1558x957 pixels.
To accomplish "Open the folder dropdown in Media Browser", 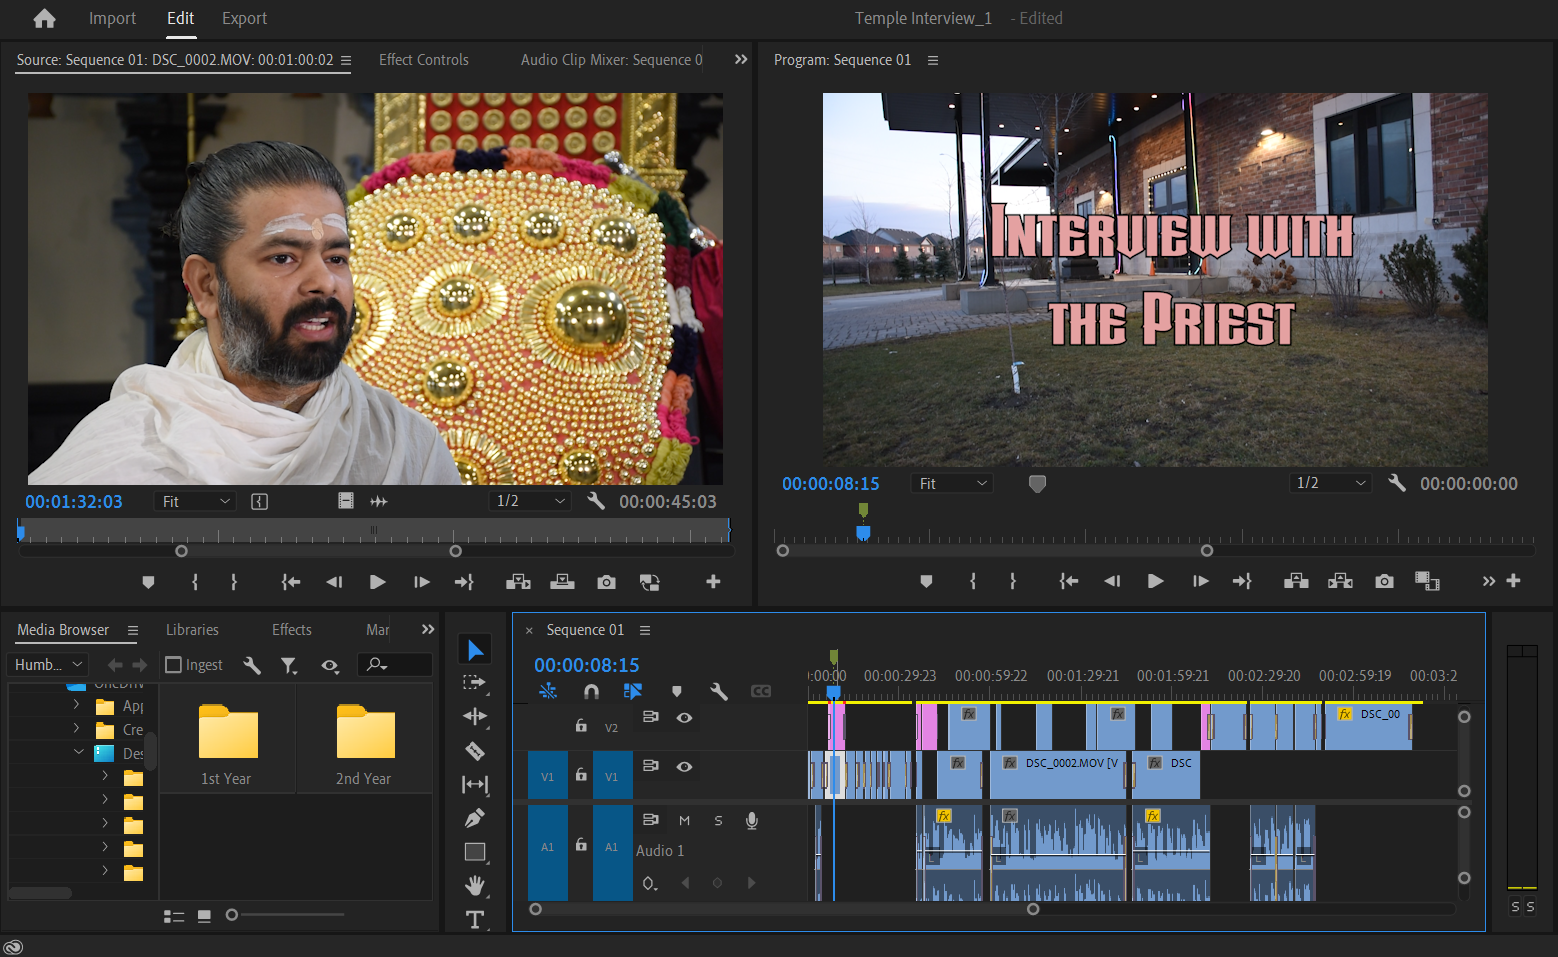I will [47, 664].
